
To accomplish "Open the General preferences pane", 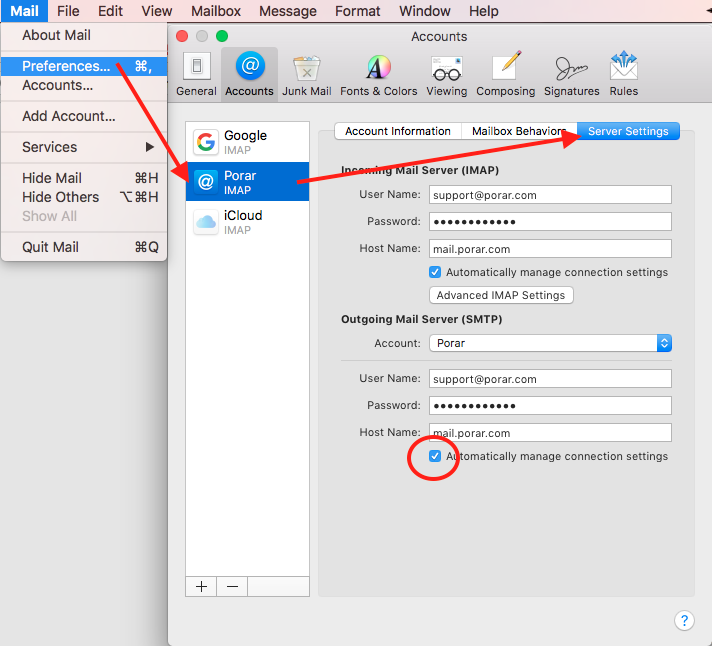I will click(x=196, y=74).
